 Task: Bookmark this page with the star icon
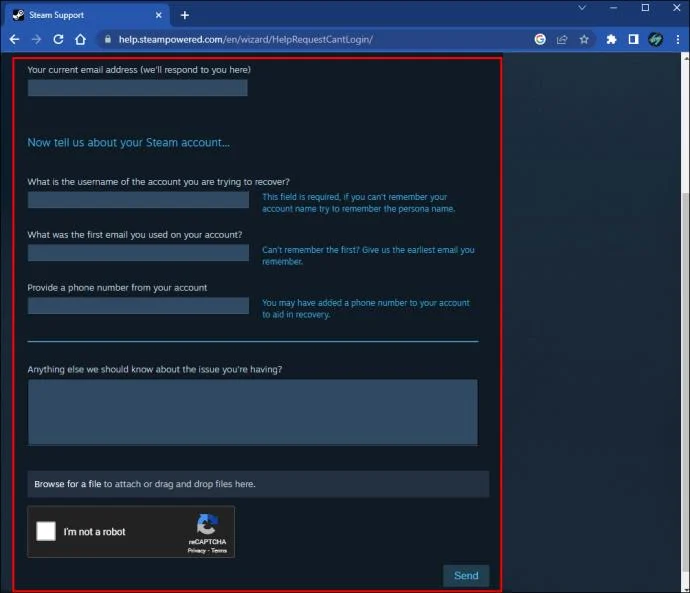[x=584, y=40]
